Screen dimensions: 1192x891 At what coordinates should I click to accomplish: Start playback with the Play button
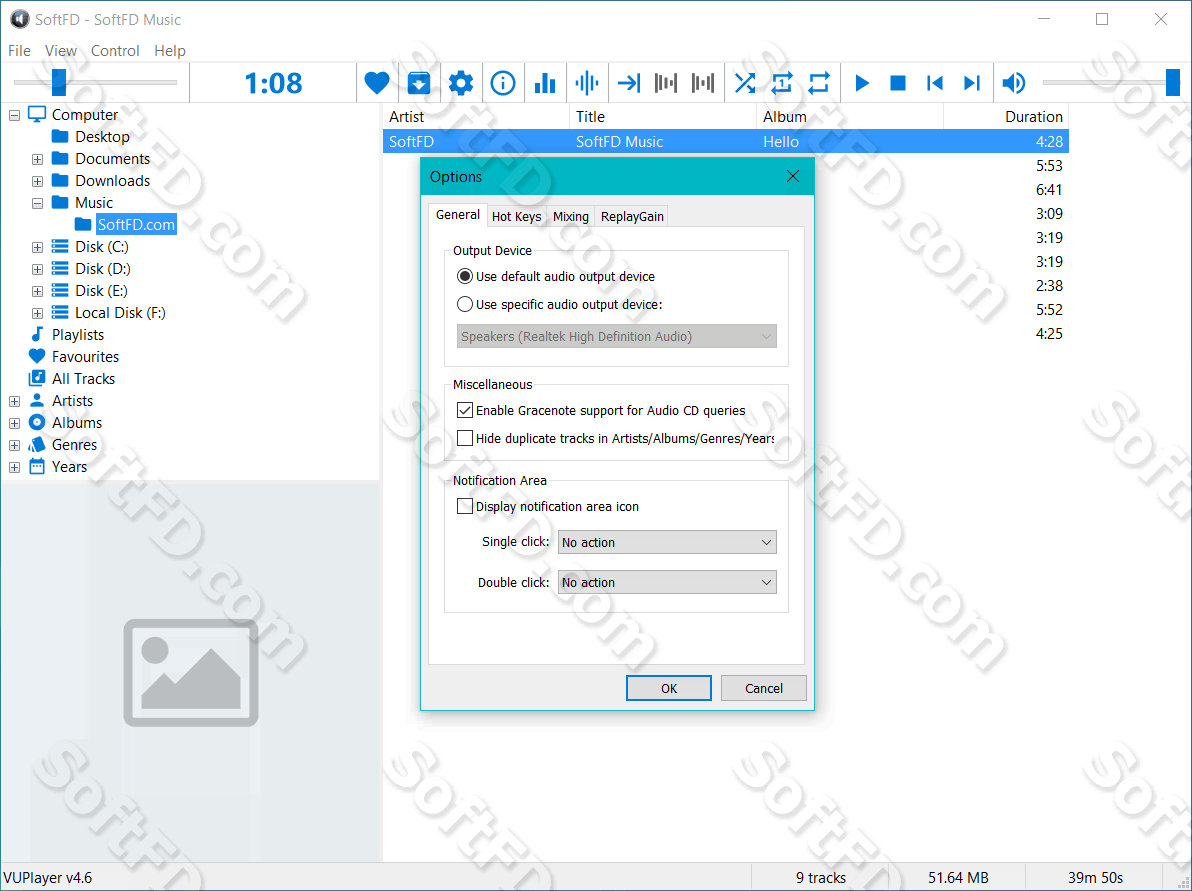(861, 82)
